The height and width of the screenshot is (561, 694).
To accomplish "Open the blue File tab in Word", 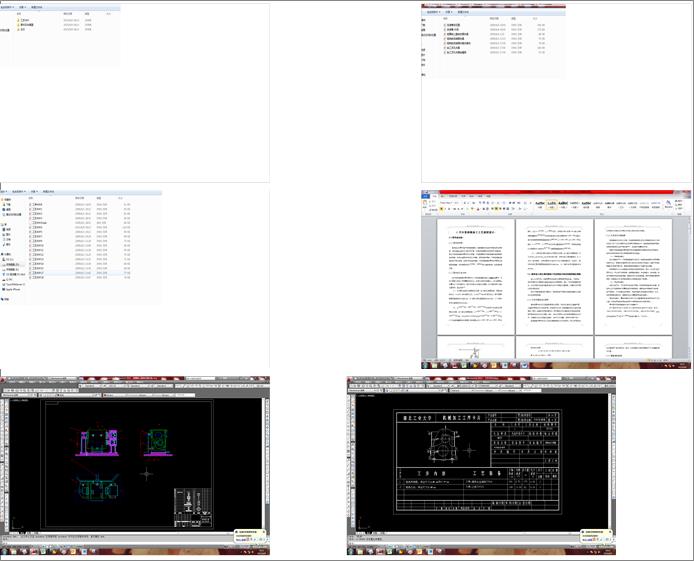I will click(x=425, y=196).
